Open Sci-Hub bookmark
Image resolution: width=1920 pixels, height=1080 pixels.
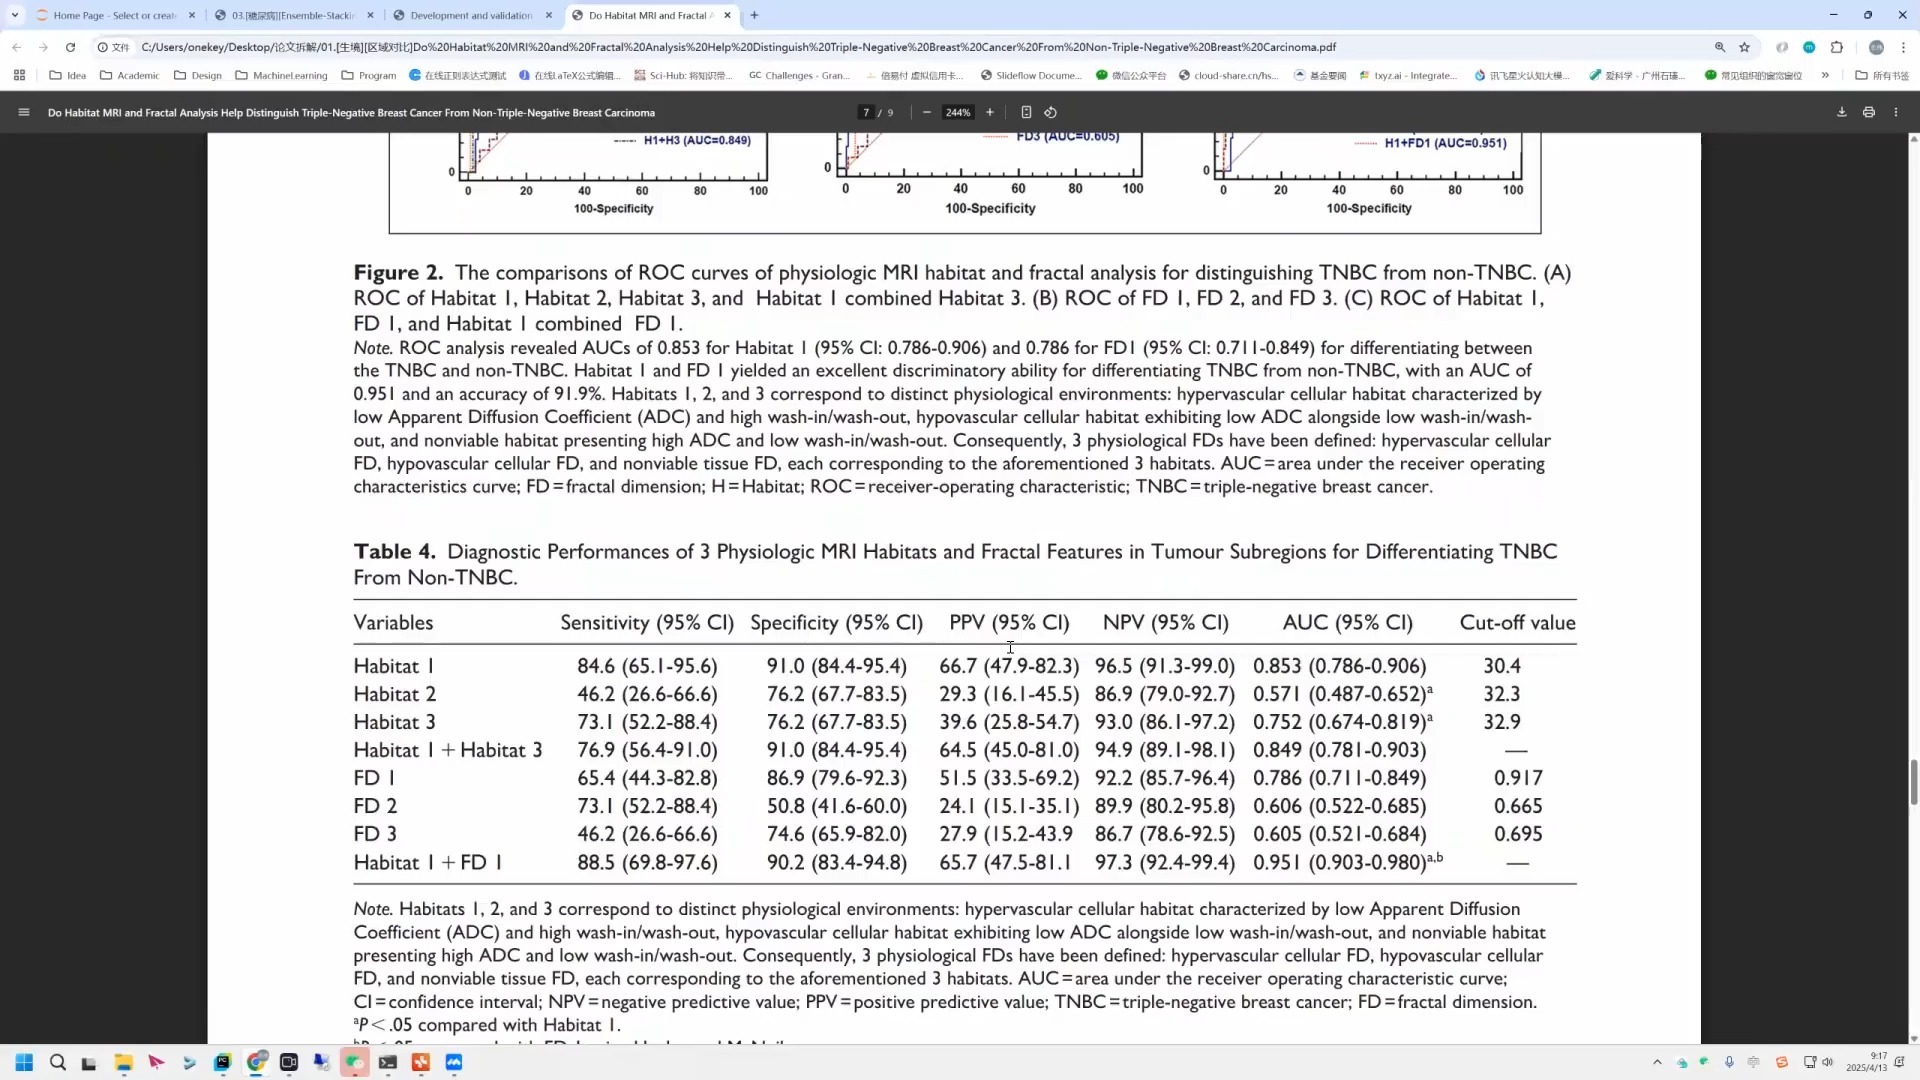tap(684, 75)
